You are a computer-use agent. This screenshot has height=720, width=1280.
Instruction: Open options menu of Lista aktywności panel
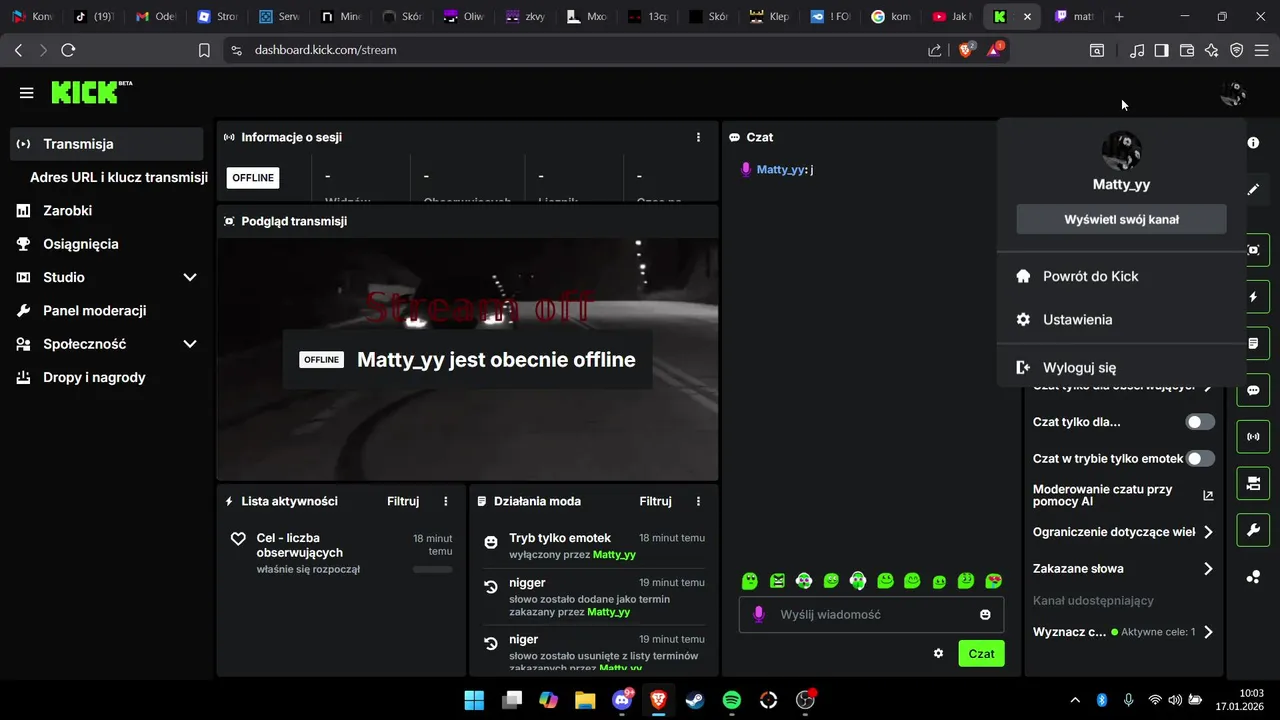(x=446, y=501)
